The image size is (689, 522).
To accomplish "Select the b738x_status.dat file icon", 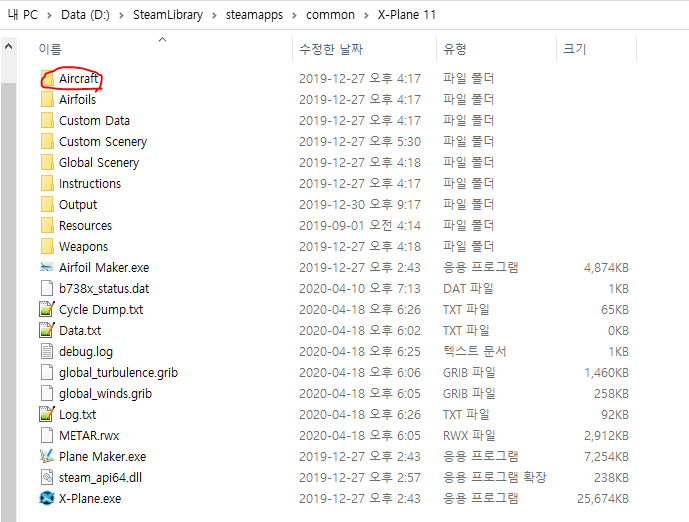I will click(x=47, y=289).
